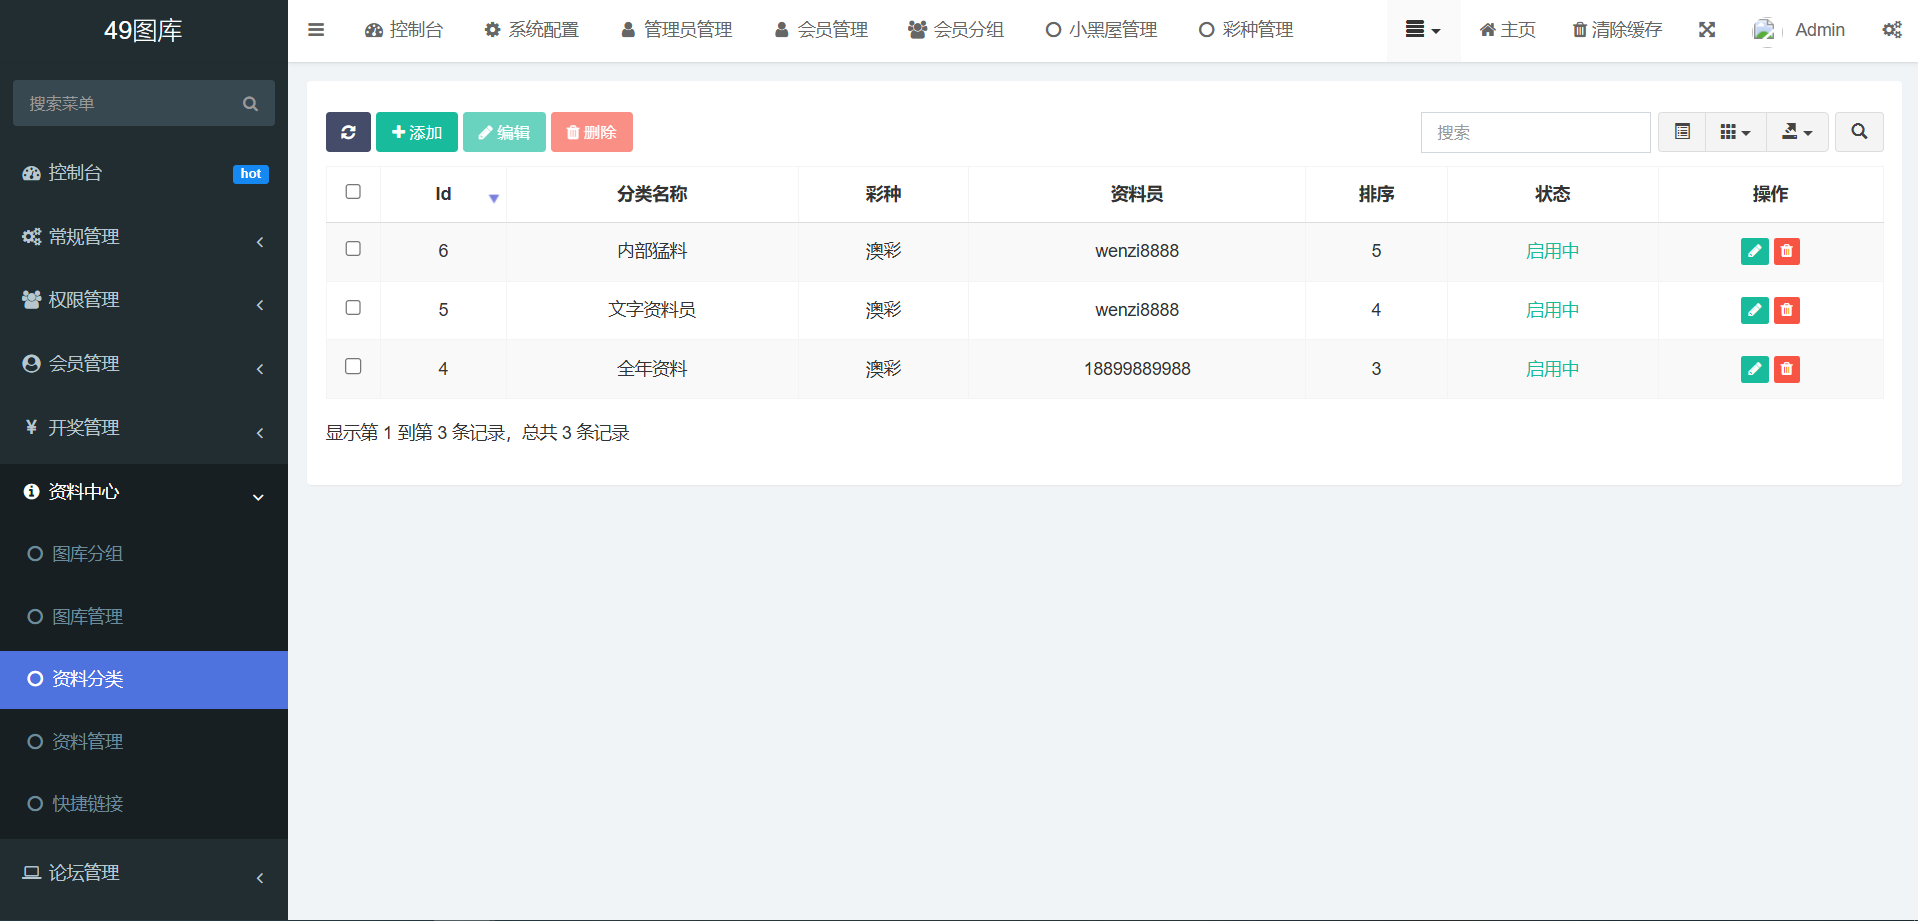Viewport: 1918px width, 921px height.
Task: Click red delete trash icon for 全年资料 row
Action: 1786,369
